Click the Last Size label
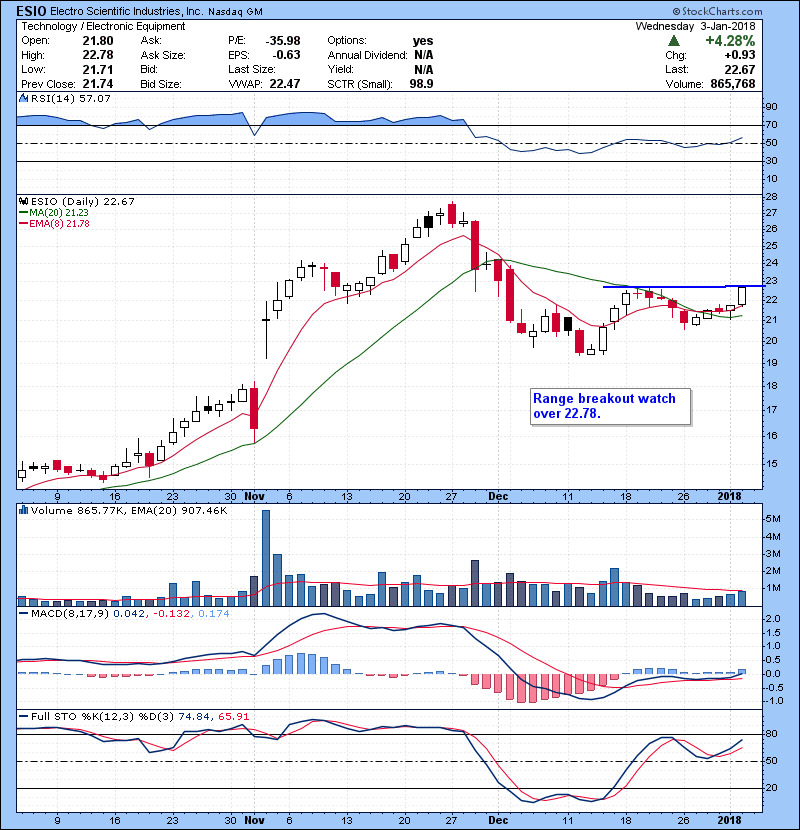 click(252, 69)
